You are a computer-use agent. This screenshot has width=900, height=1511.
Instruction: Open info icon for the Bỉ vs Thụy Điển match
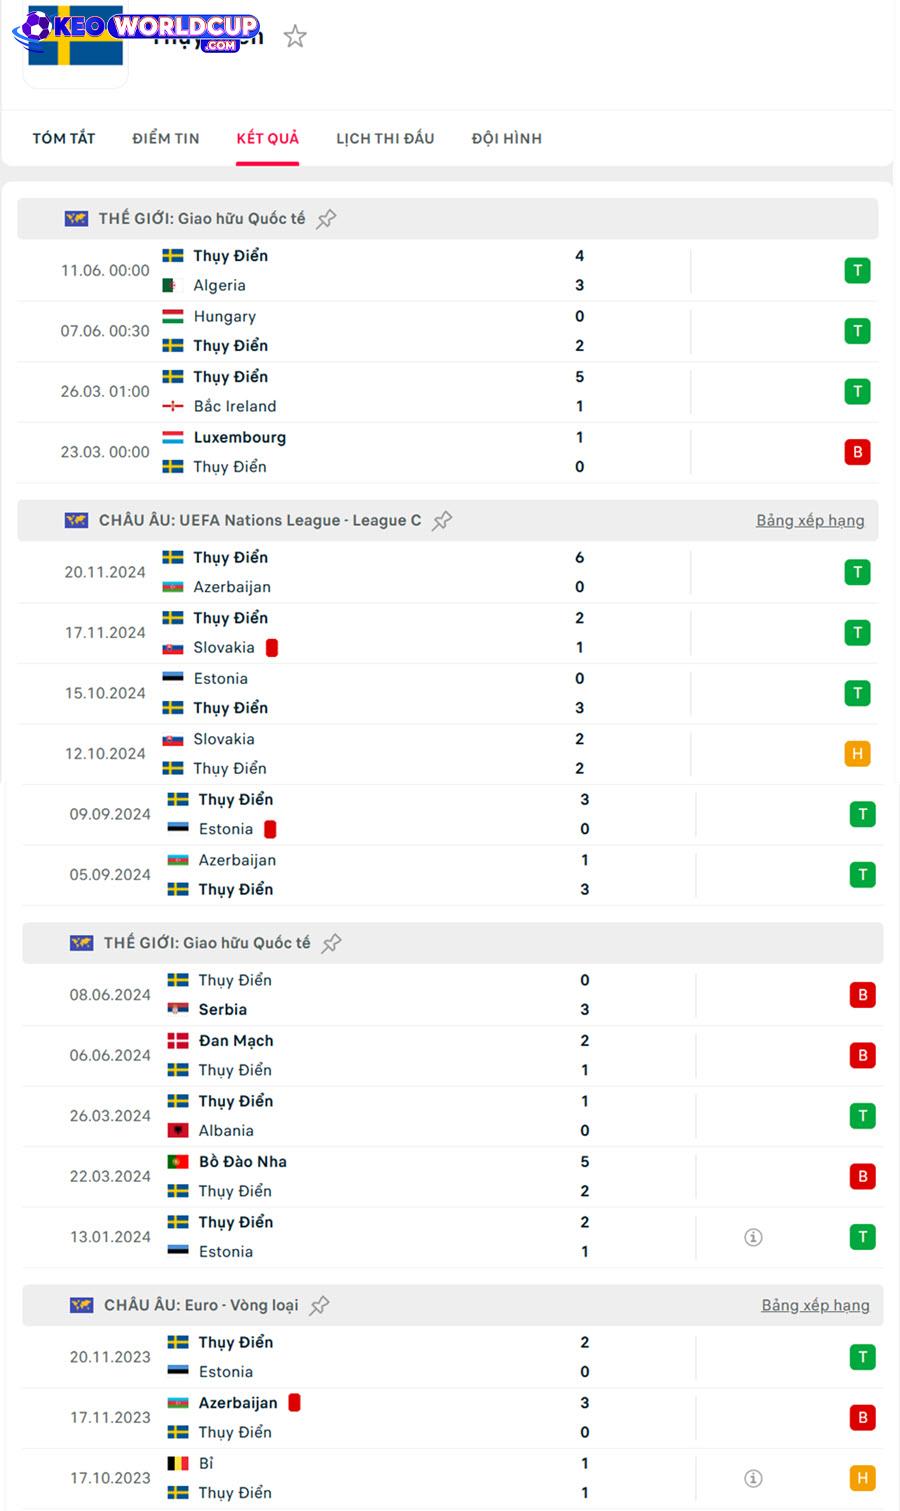pos(754,1478)
